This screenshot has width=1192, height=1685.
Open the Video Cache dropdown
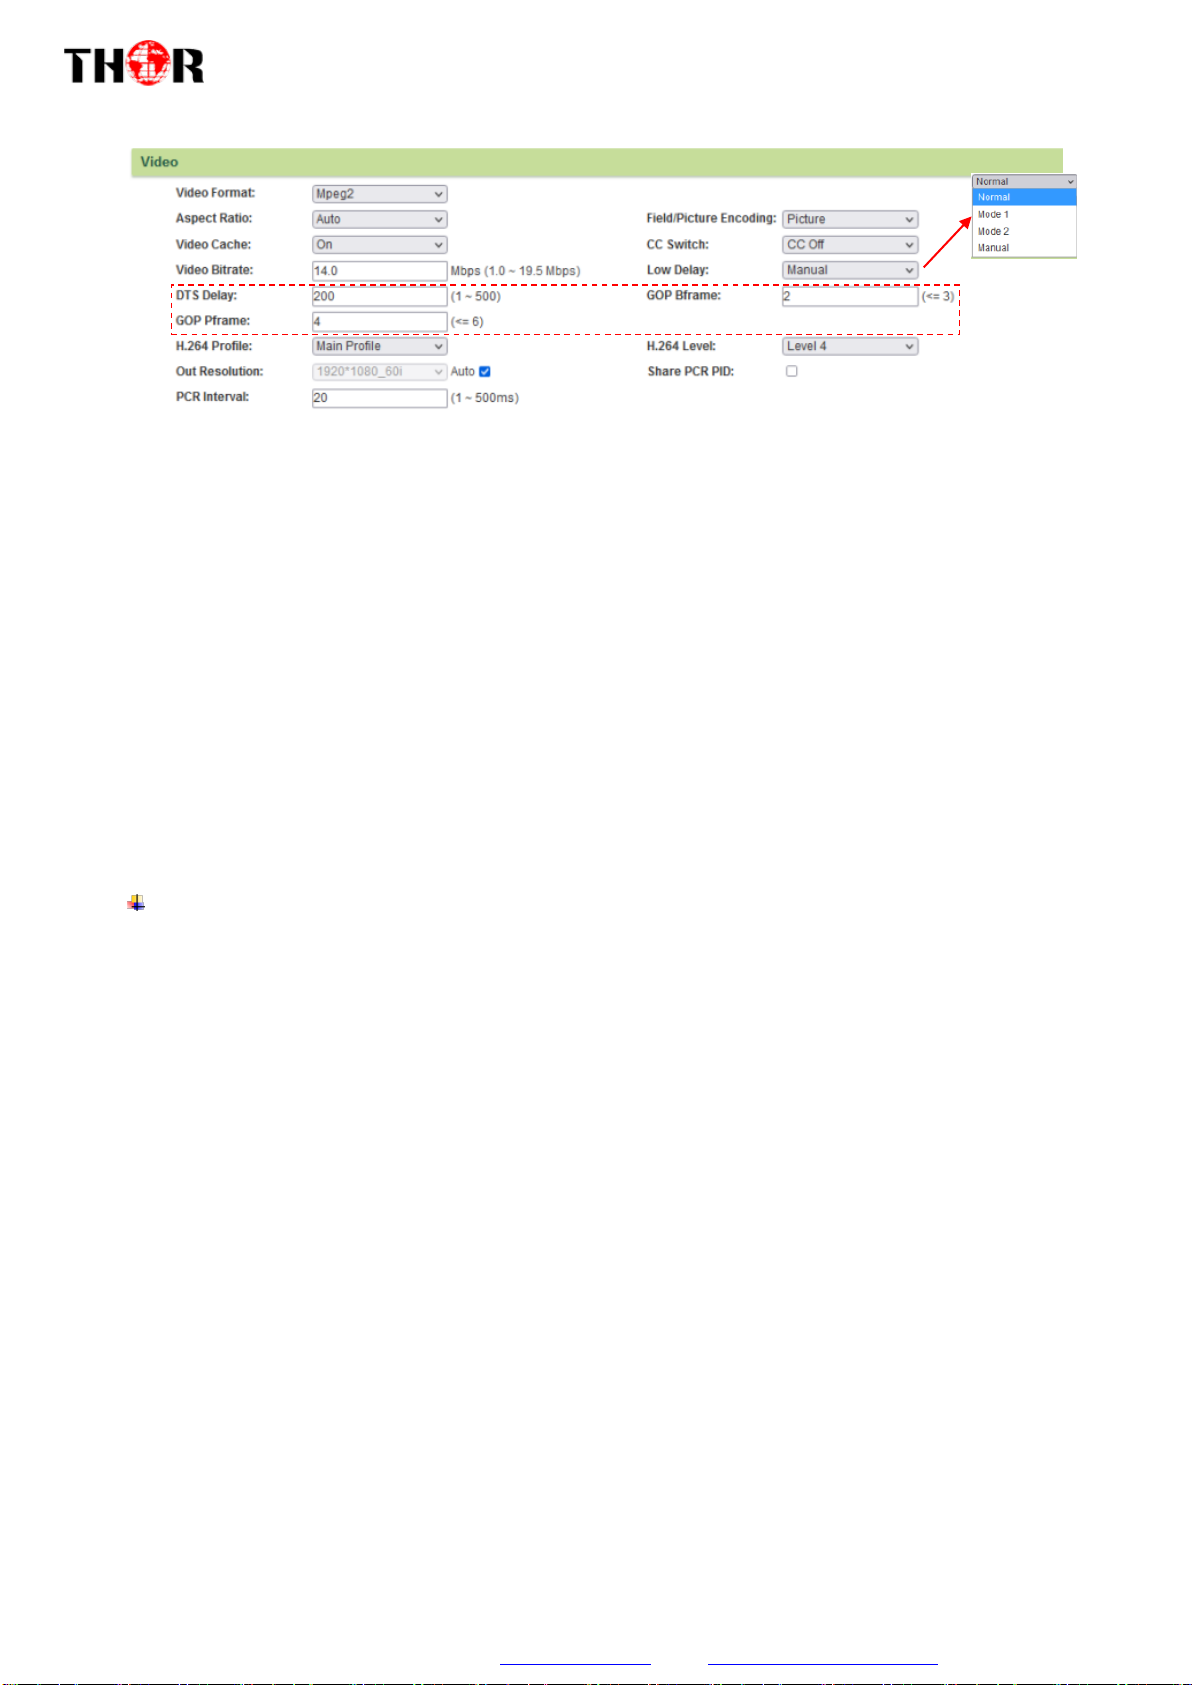pos(379,245)
